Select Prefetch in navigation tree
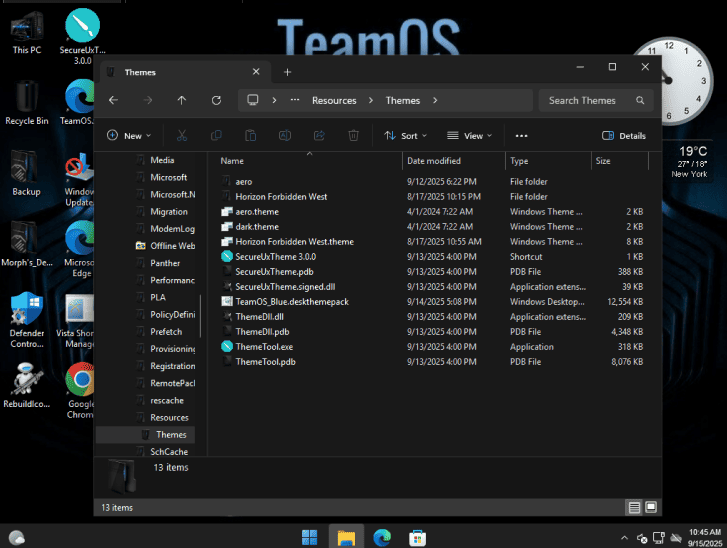The width and height of the screenshot is (727, 548). pyautogui.click(x=166, y=332)
